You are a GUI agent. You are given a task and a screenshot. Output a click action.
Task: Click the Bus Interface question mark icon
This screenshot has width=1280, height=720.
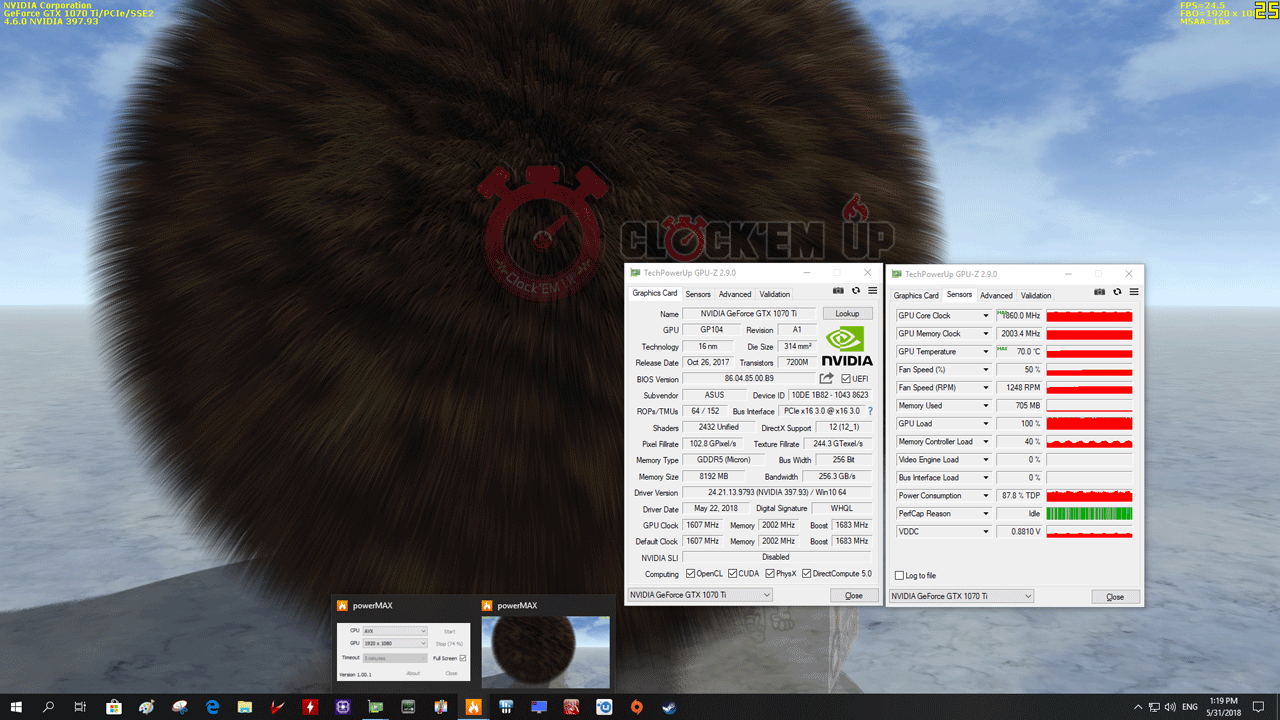(870, 411)
